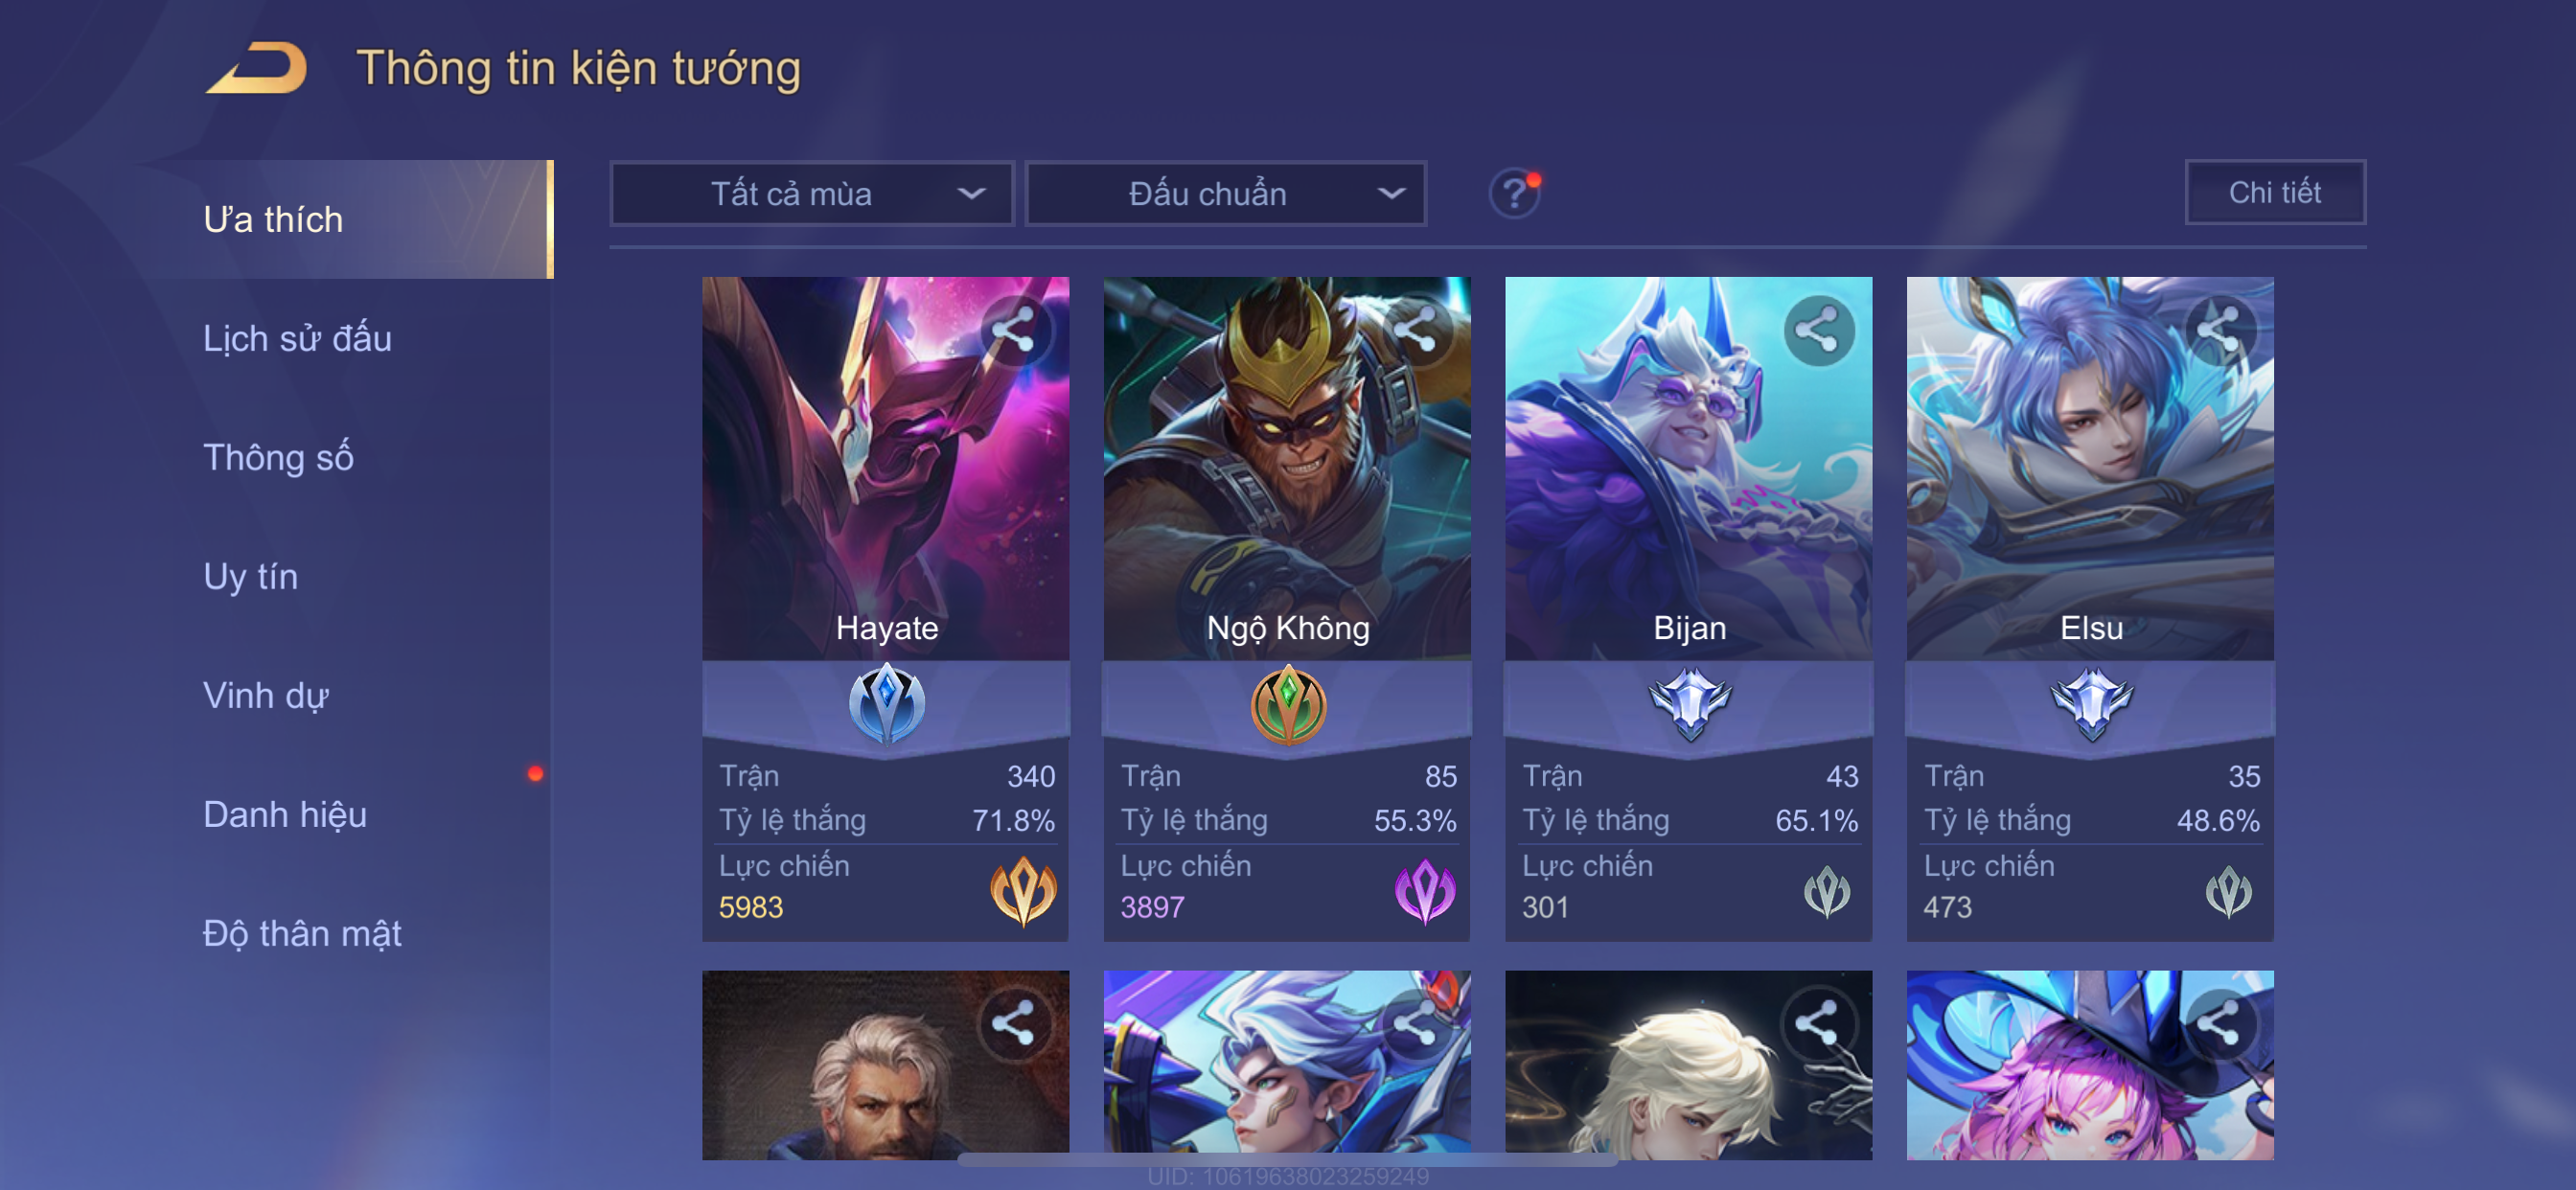Switch to the Lịch sử đấu tab
This screenshot has height=1190, width=2576.
[x=297, y=338]
